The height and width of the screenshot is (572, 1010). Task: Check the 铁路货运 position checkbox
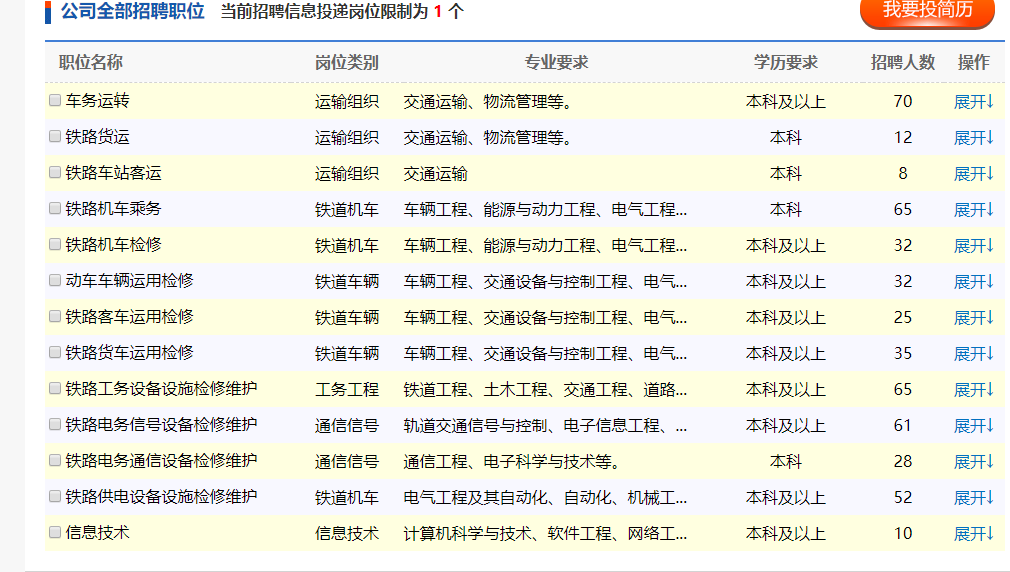[55, 137]
